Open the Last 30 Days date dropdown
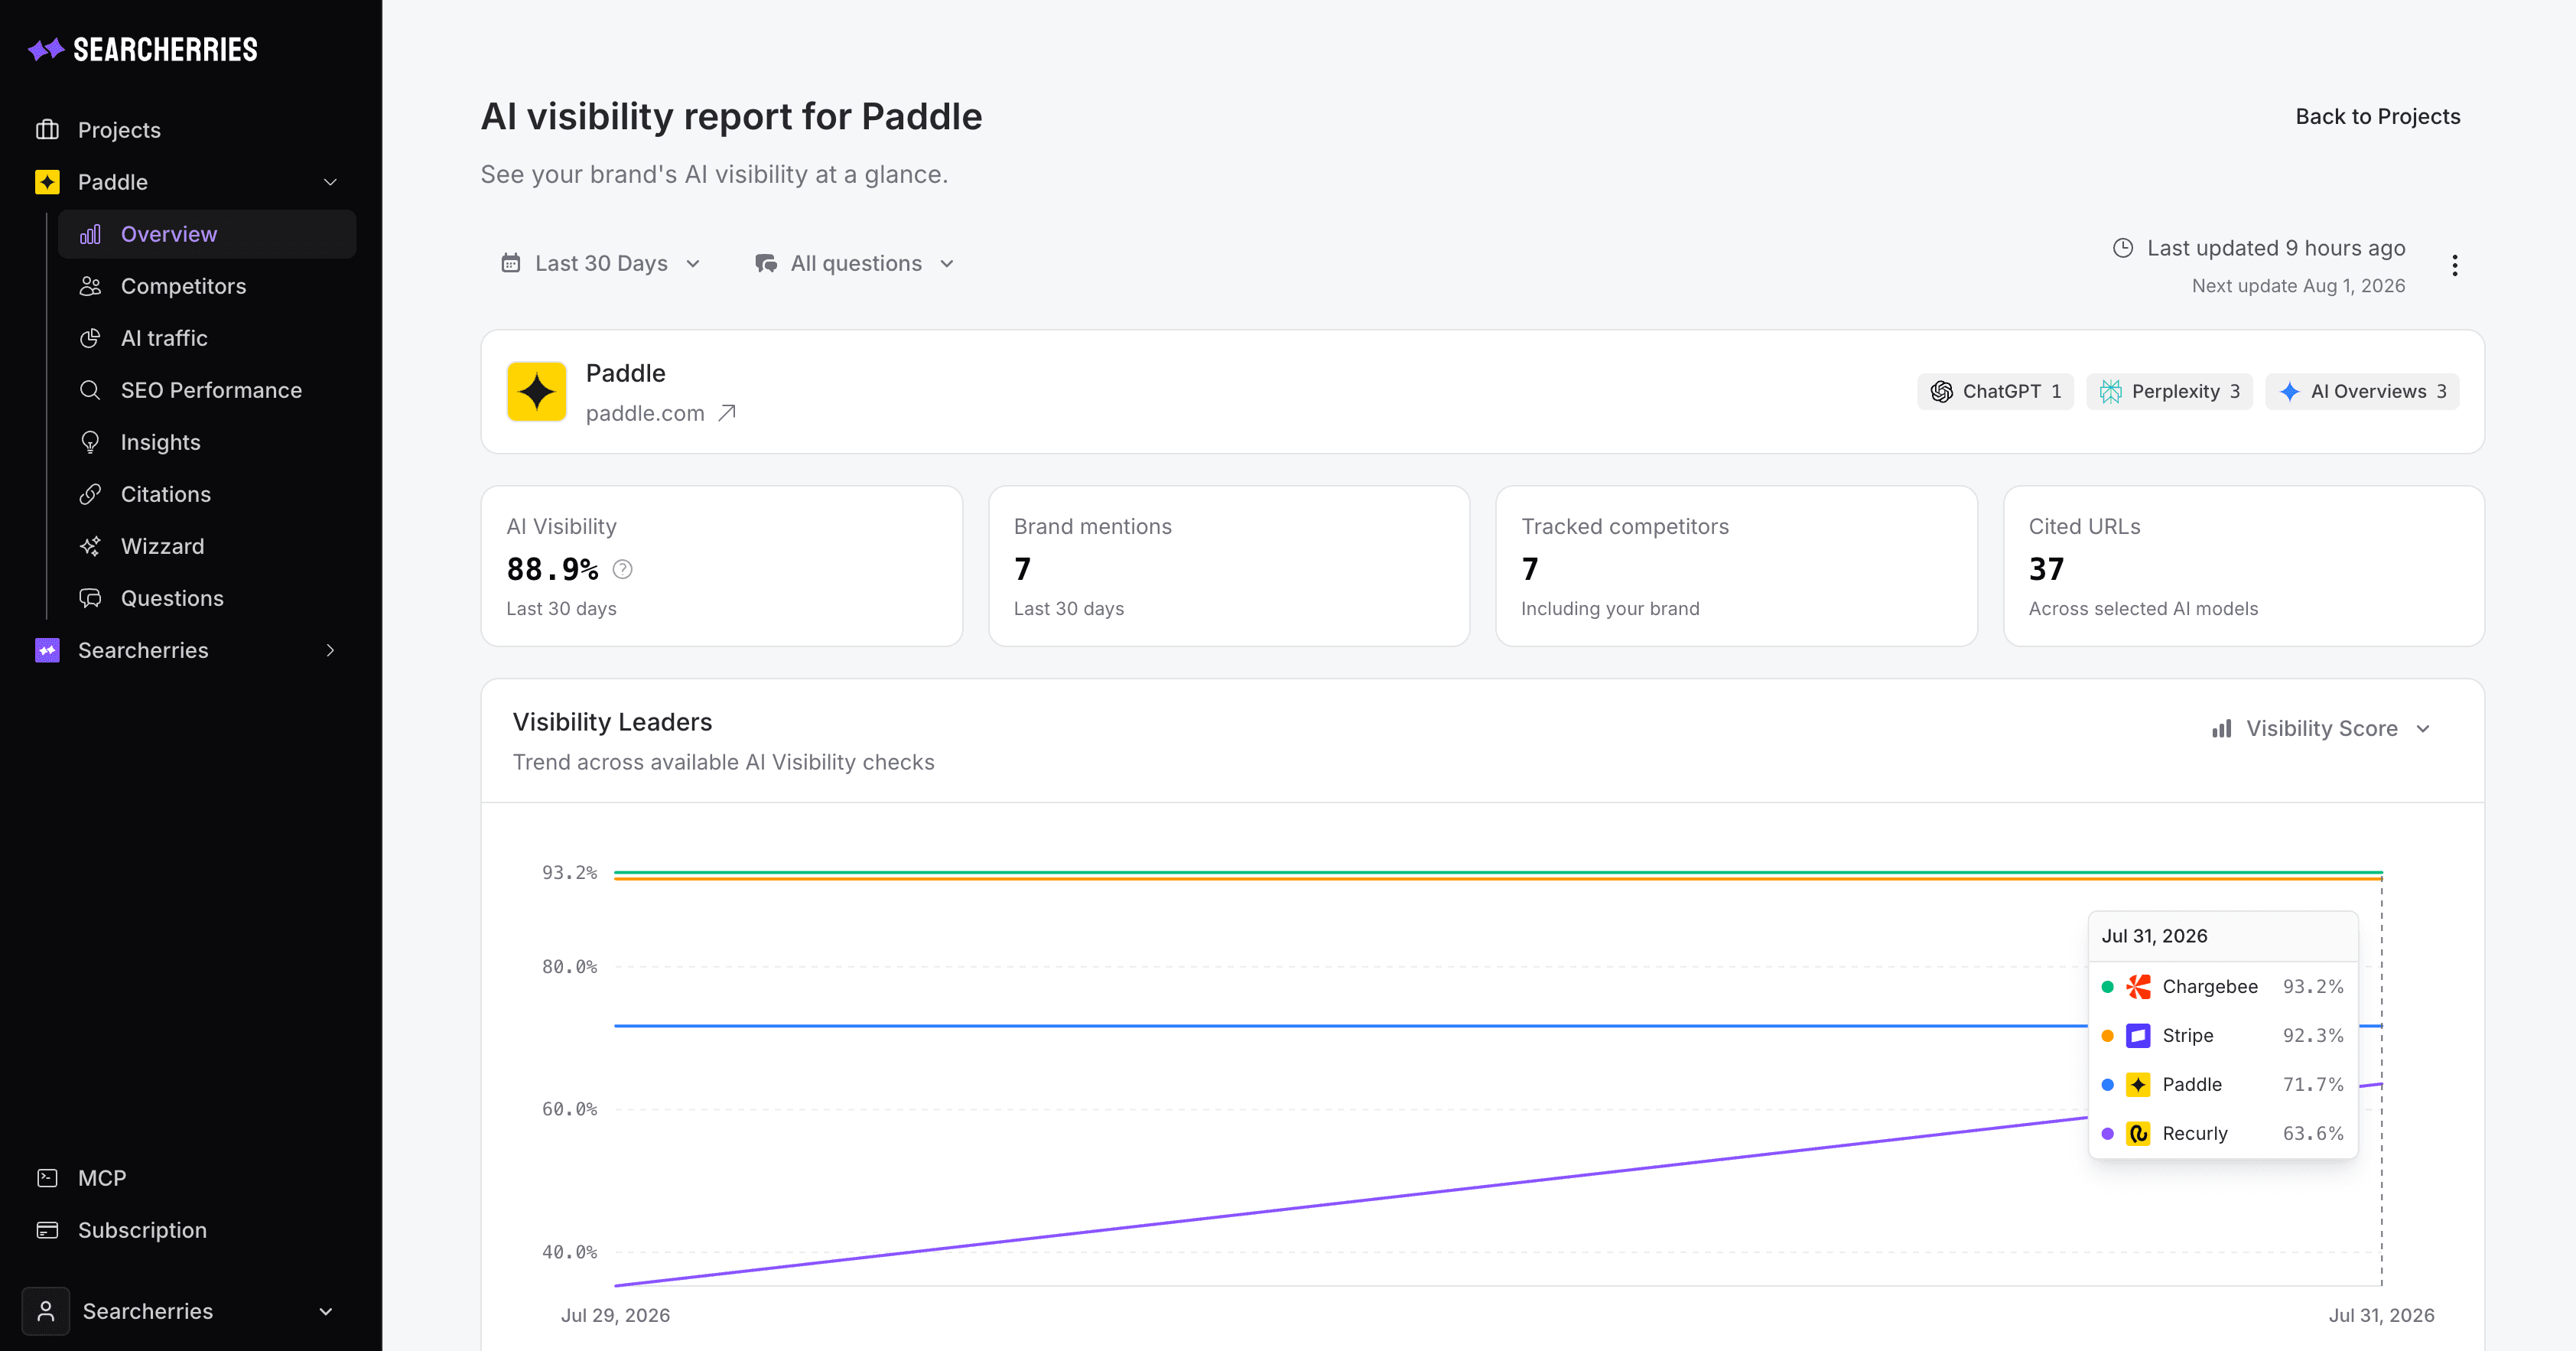Viewport: 2576px width, 1351px height. coord(601,263)
